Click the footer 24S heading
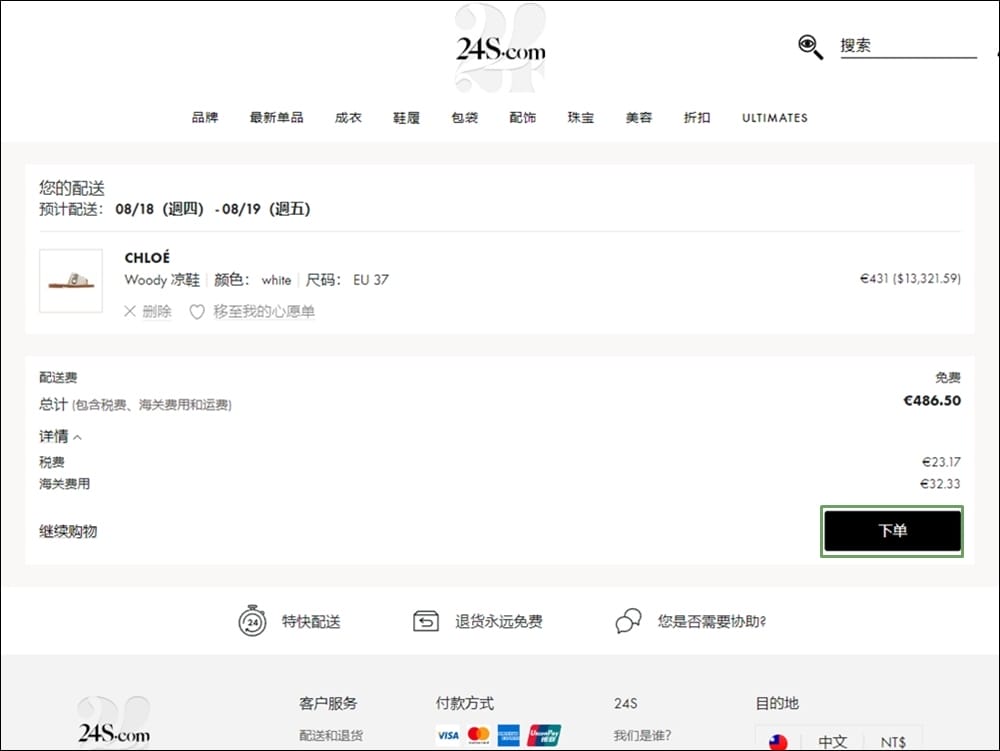Image resolution: width=1000 pixels, height=751 pixels. click(626, 703)
